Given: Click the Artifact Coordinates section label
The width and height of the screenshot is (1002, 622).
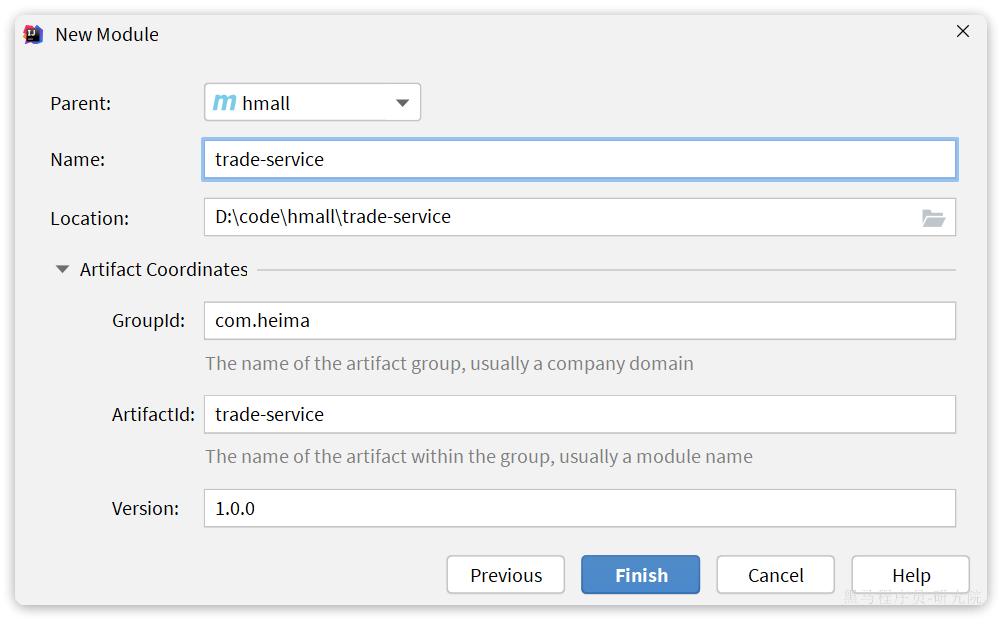Looking at the screenshot, I should click(x=164, y=269).
